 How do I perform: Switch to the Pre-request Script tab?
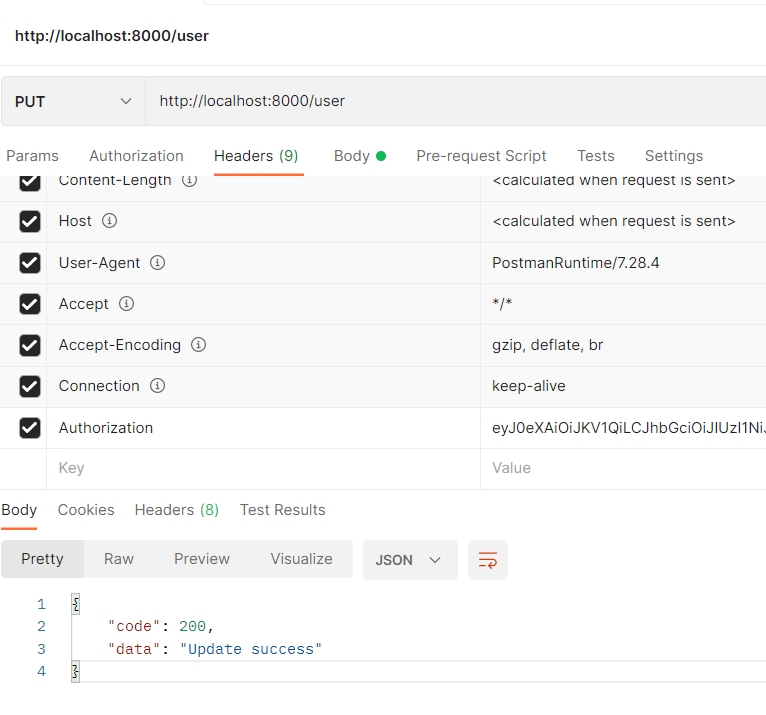tap(481, 156)
